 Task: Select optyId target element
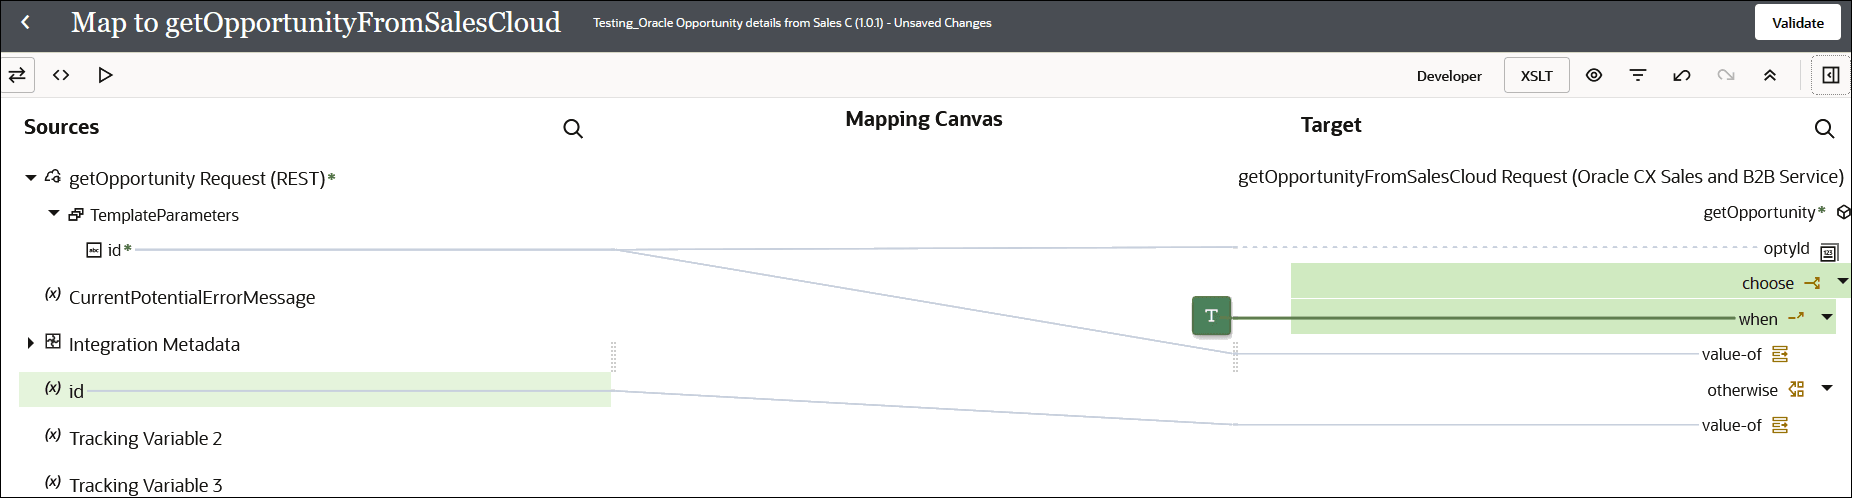pyautogui.click(x=1786, y=248)
